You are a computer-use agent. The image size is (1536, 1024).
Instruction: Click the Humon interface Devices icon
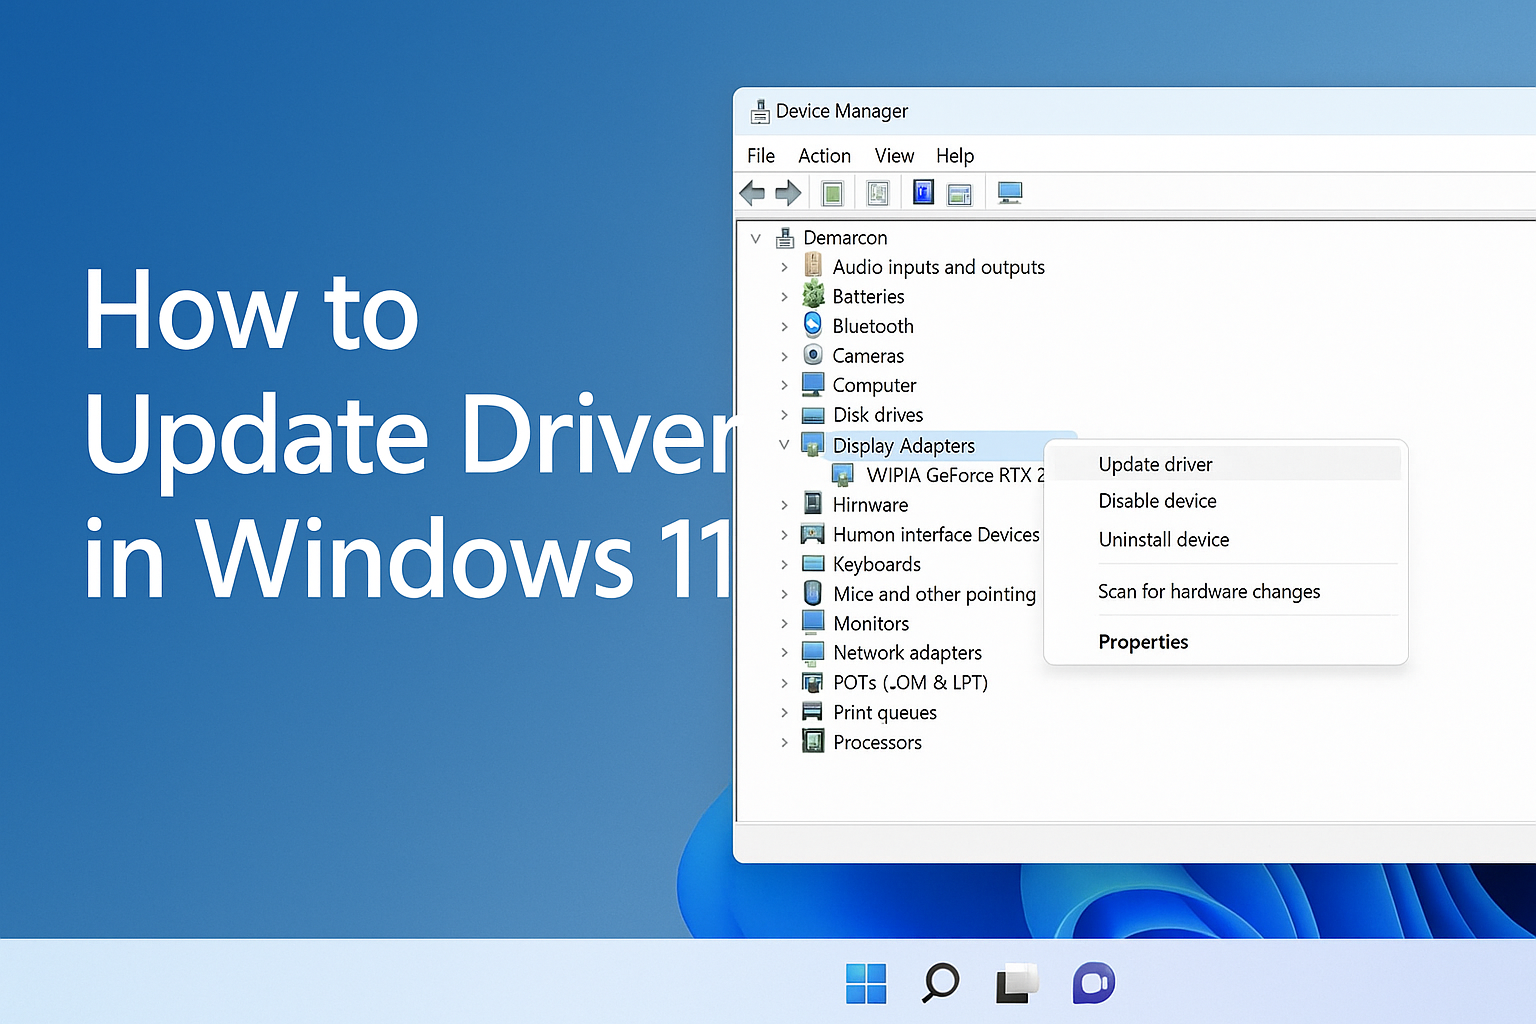tap(813, 534)
